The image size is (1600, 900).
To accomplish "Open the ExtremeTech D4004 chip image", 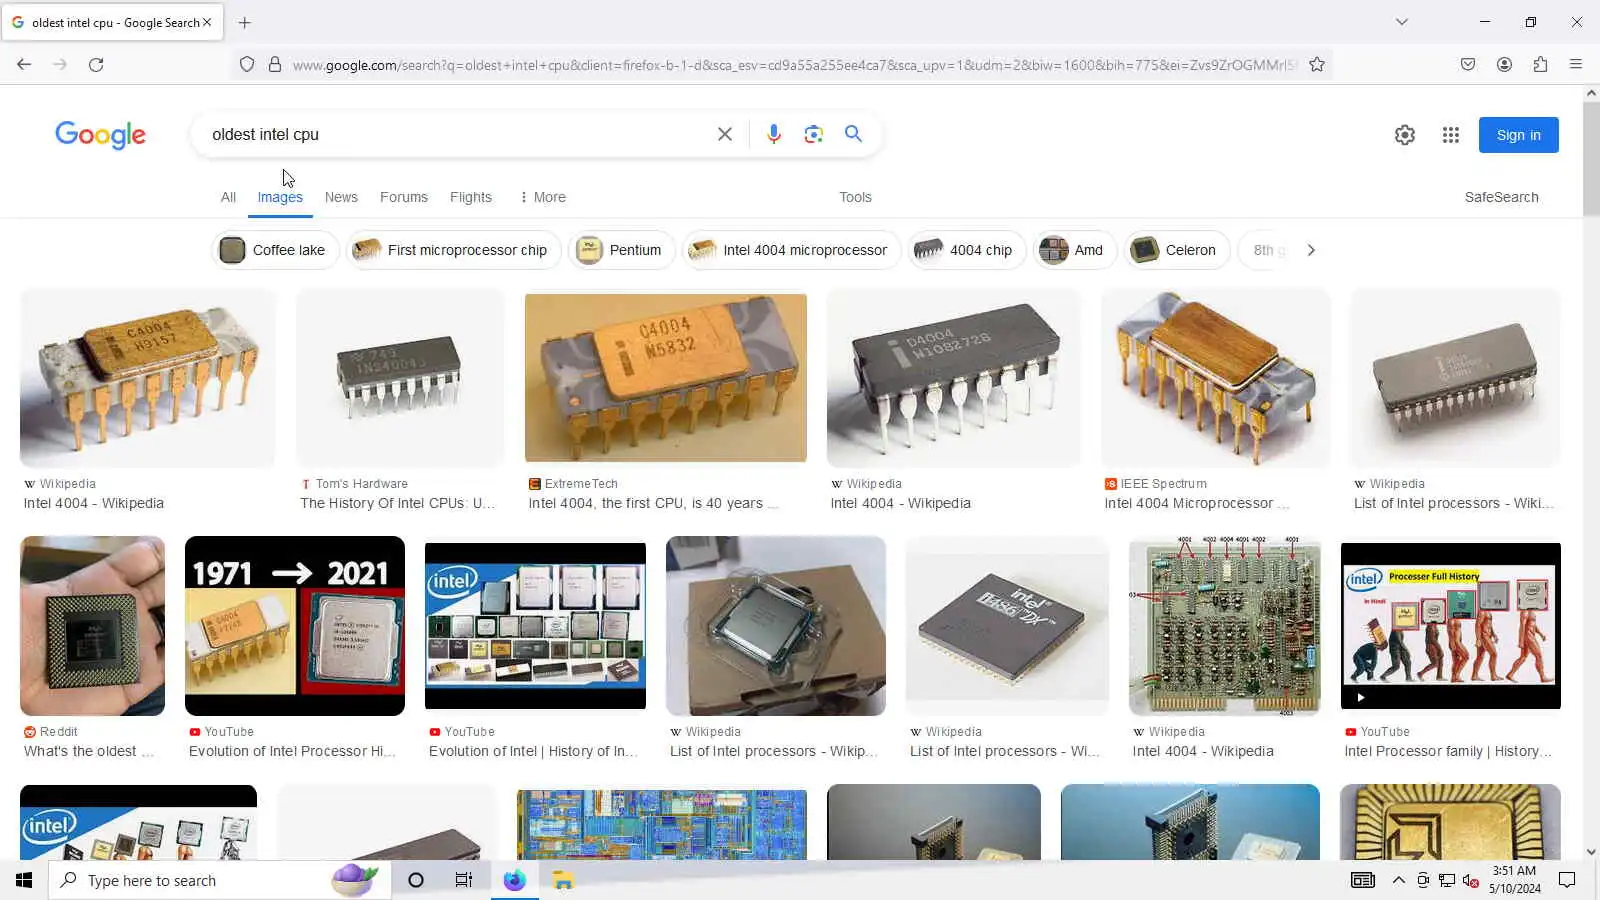I will [x=665, y=378].
